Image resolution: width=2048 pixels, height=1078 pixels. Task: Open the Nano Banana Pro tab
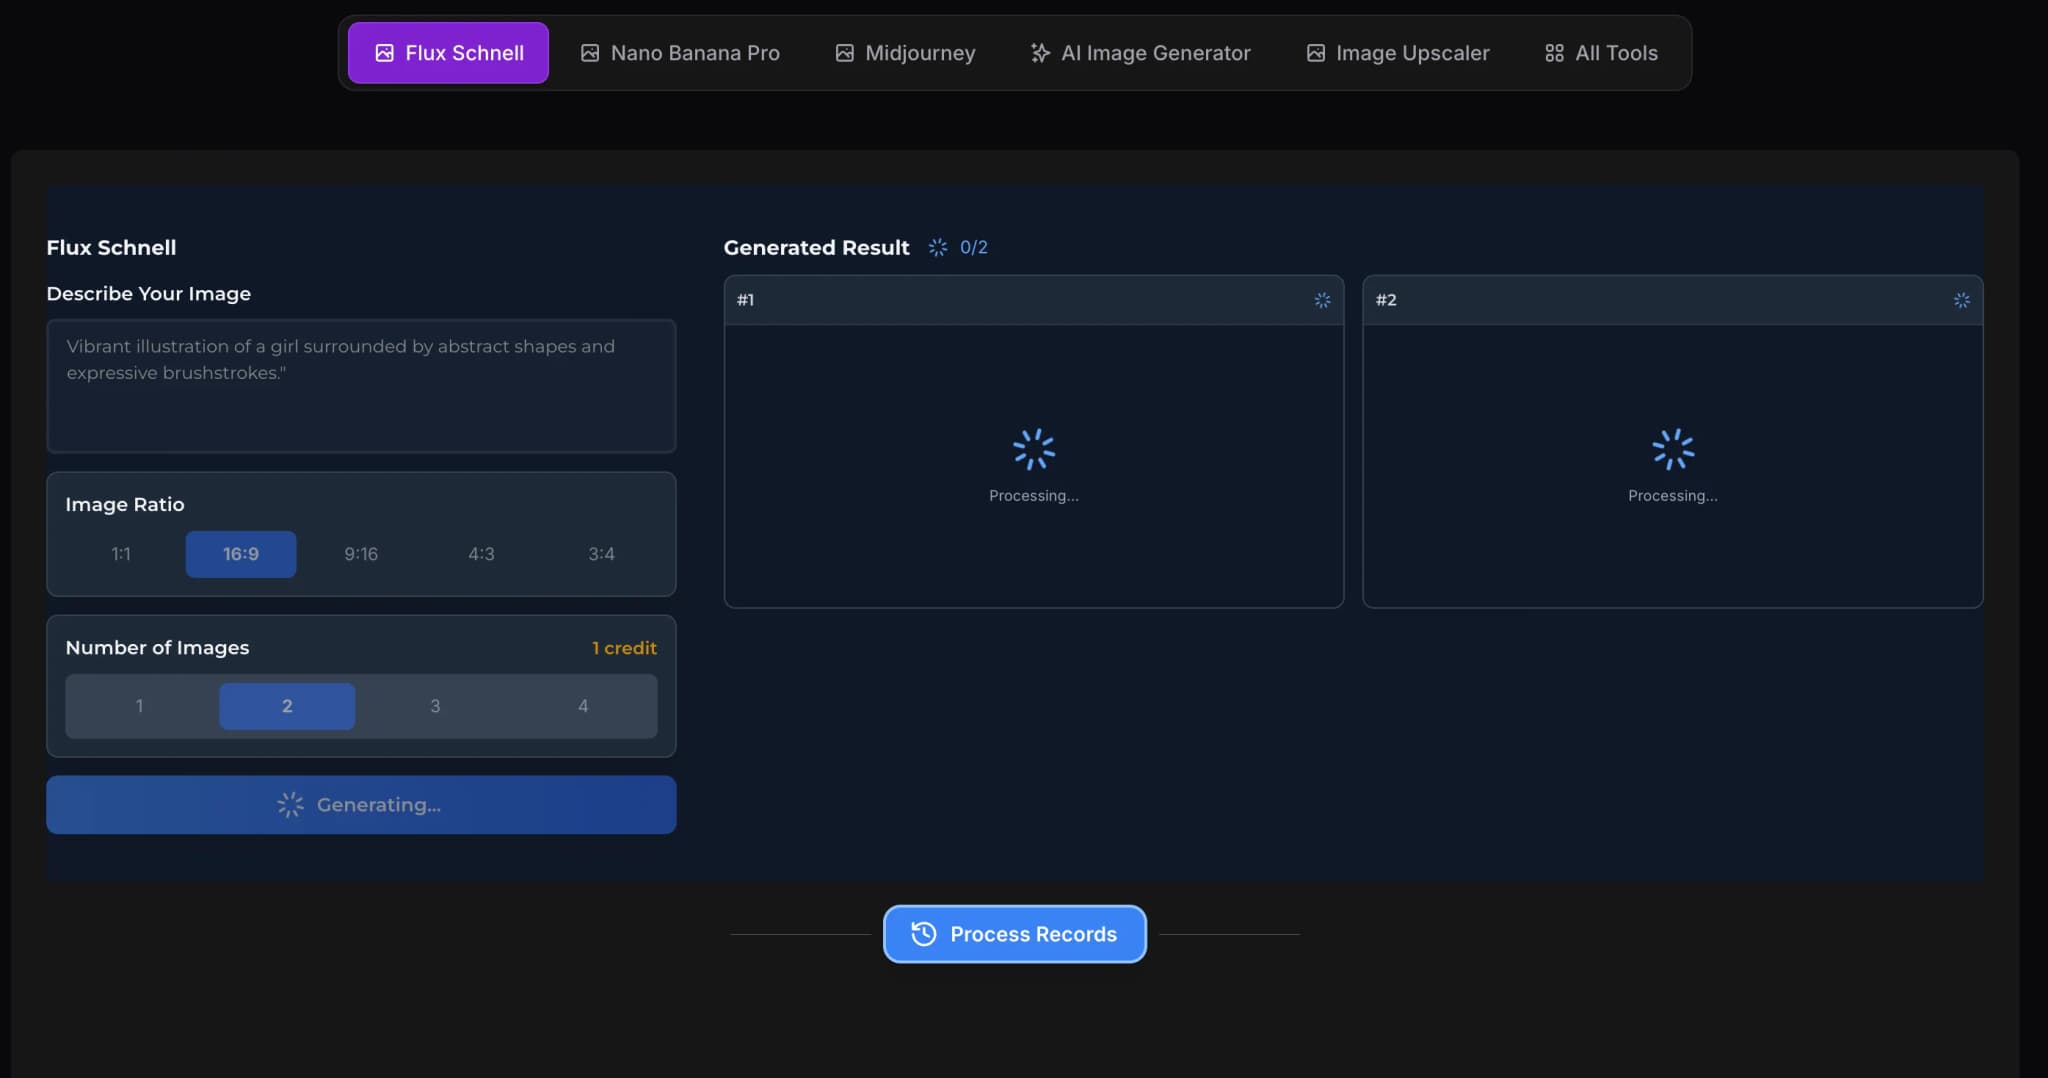coord(680,53)
